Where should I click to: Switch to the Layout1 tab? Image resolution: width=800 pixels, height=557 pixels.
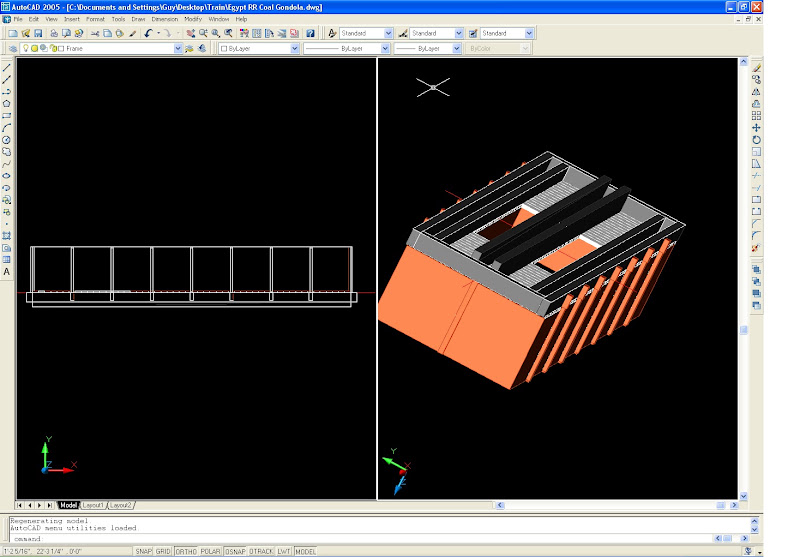tap(93, 505)
